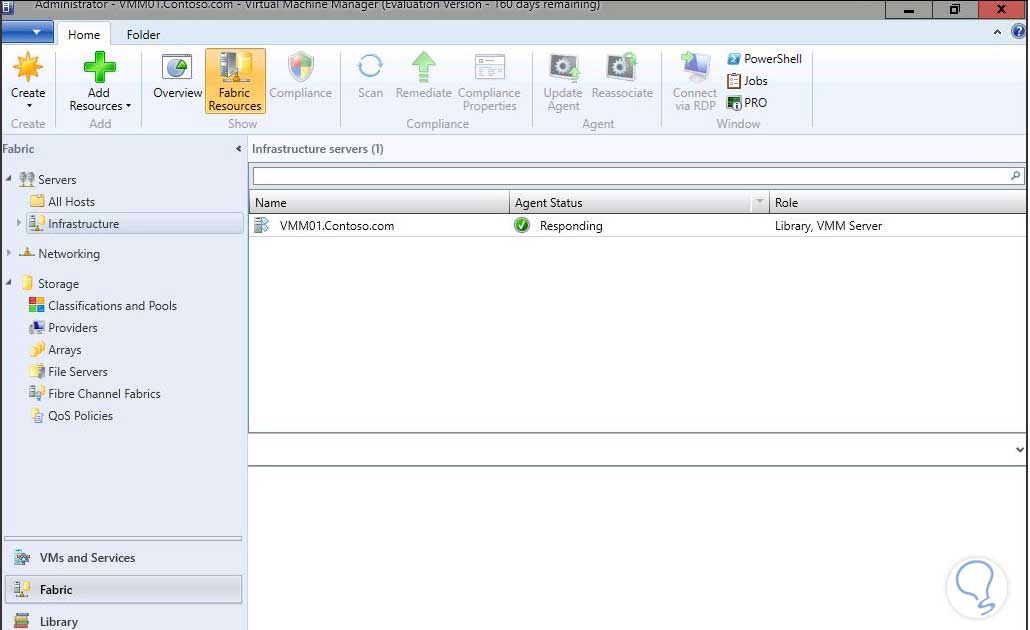The height and width of the screenshot is (630, 1030).
Task: Open the Jobs window
Action: [747, 81]
